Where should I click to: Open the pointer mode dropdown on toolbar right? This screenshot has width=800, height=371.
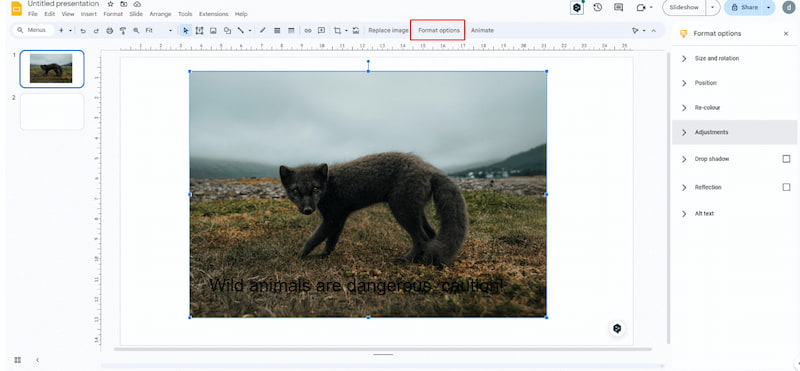pyautogui.click(x=643, y=31)
